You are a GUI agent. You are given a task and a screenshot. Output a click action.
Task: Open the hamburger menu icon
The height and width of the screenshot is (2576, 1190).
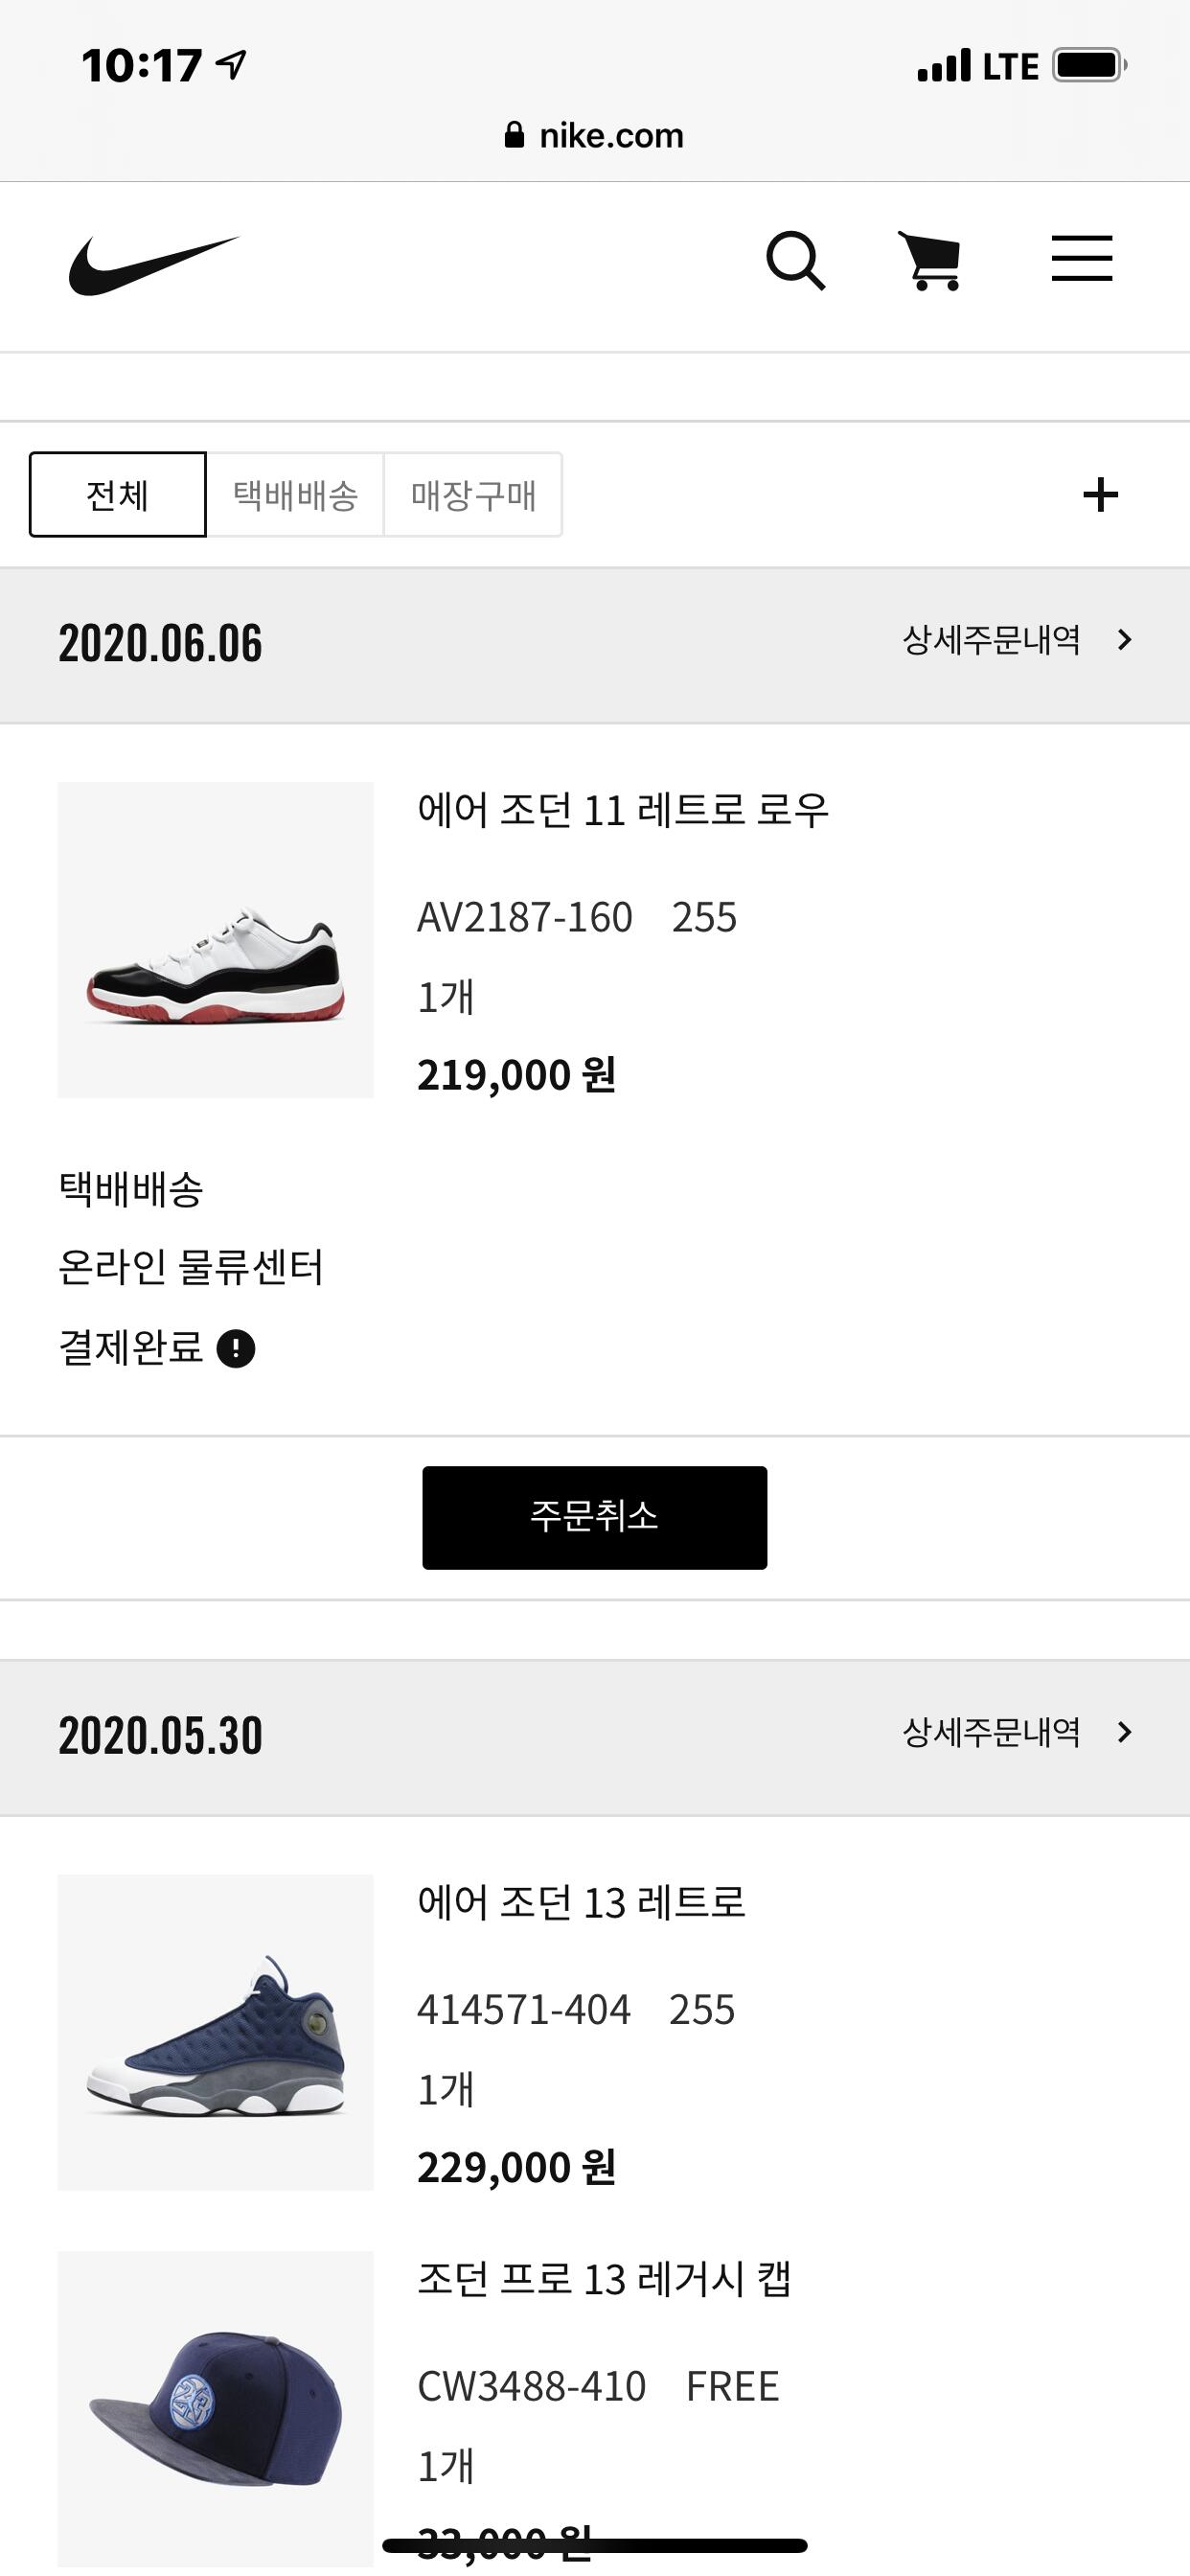(x=1081, y=259)
